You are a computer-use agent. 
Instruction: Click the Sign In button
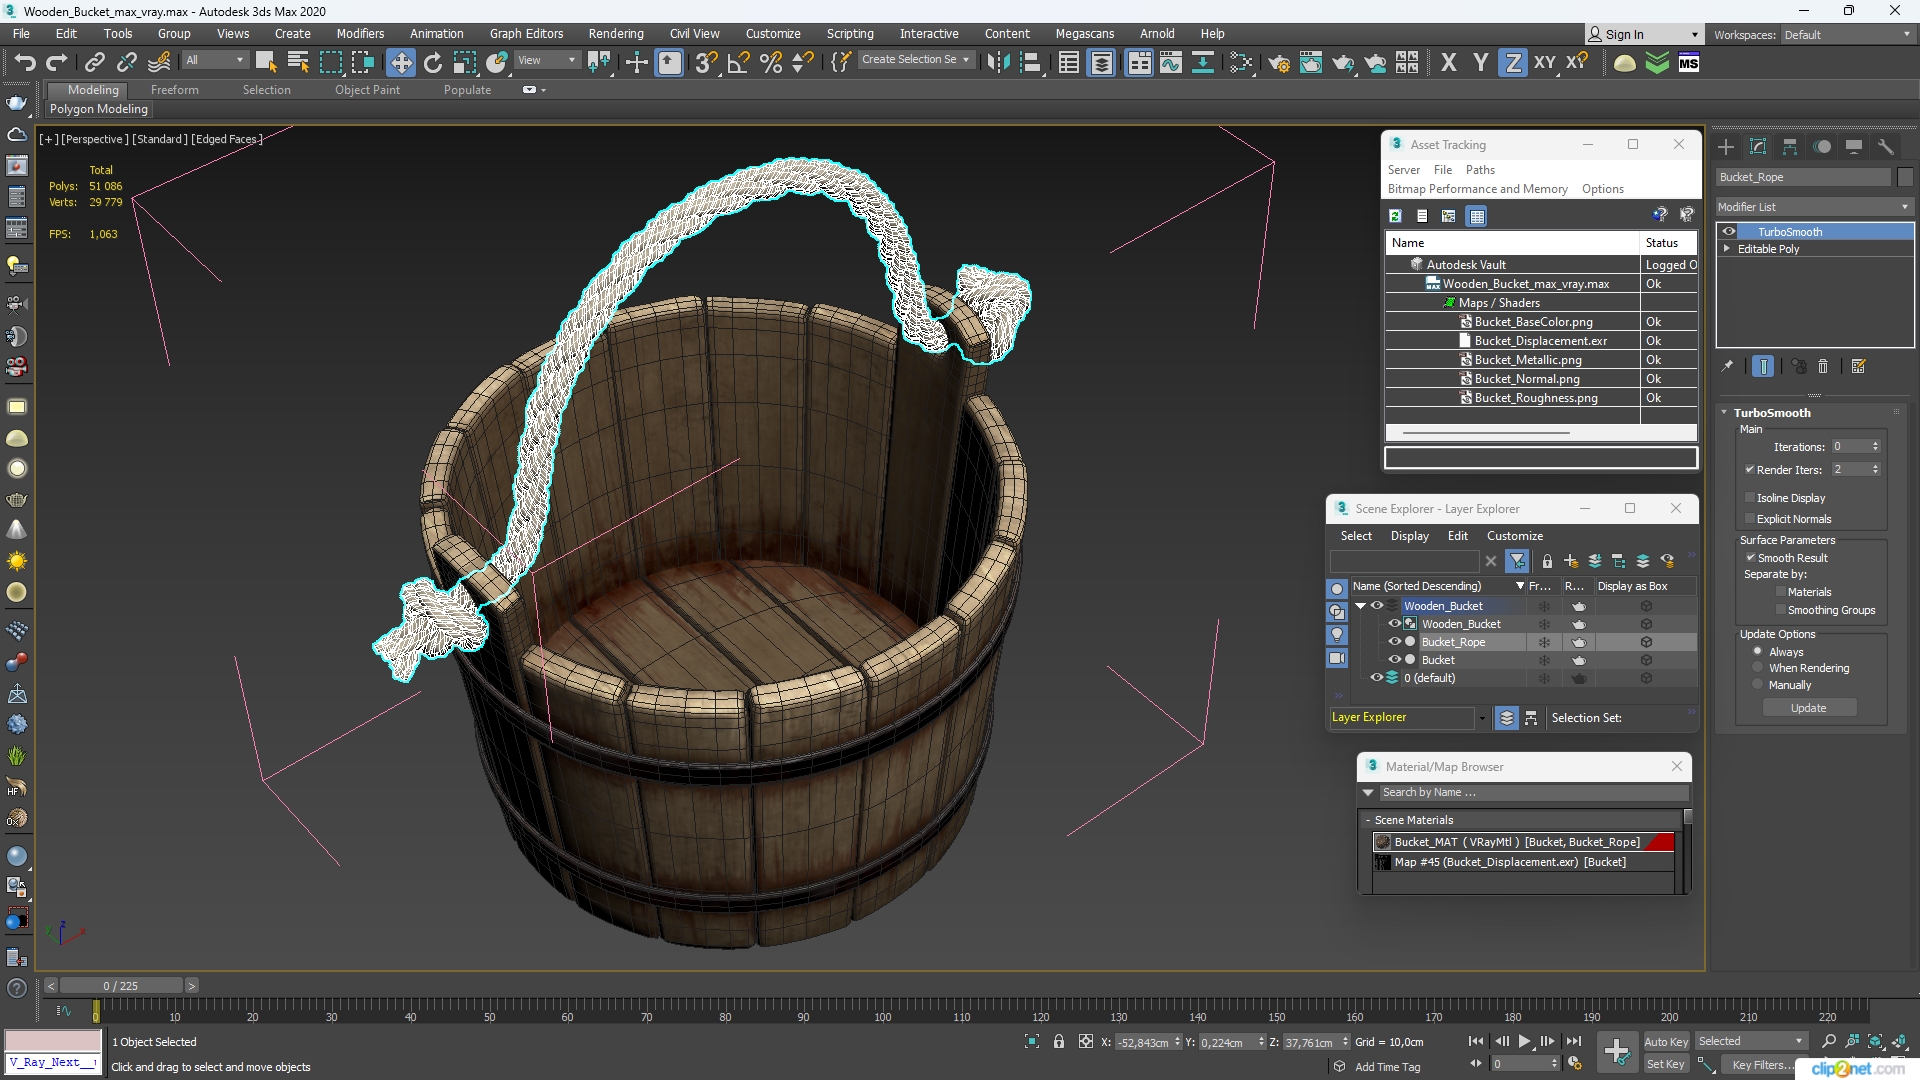[x=1644, y=35]
